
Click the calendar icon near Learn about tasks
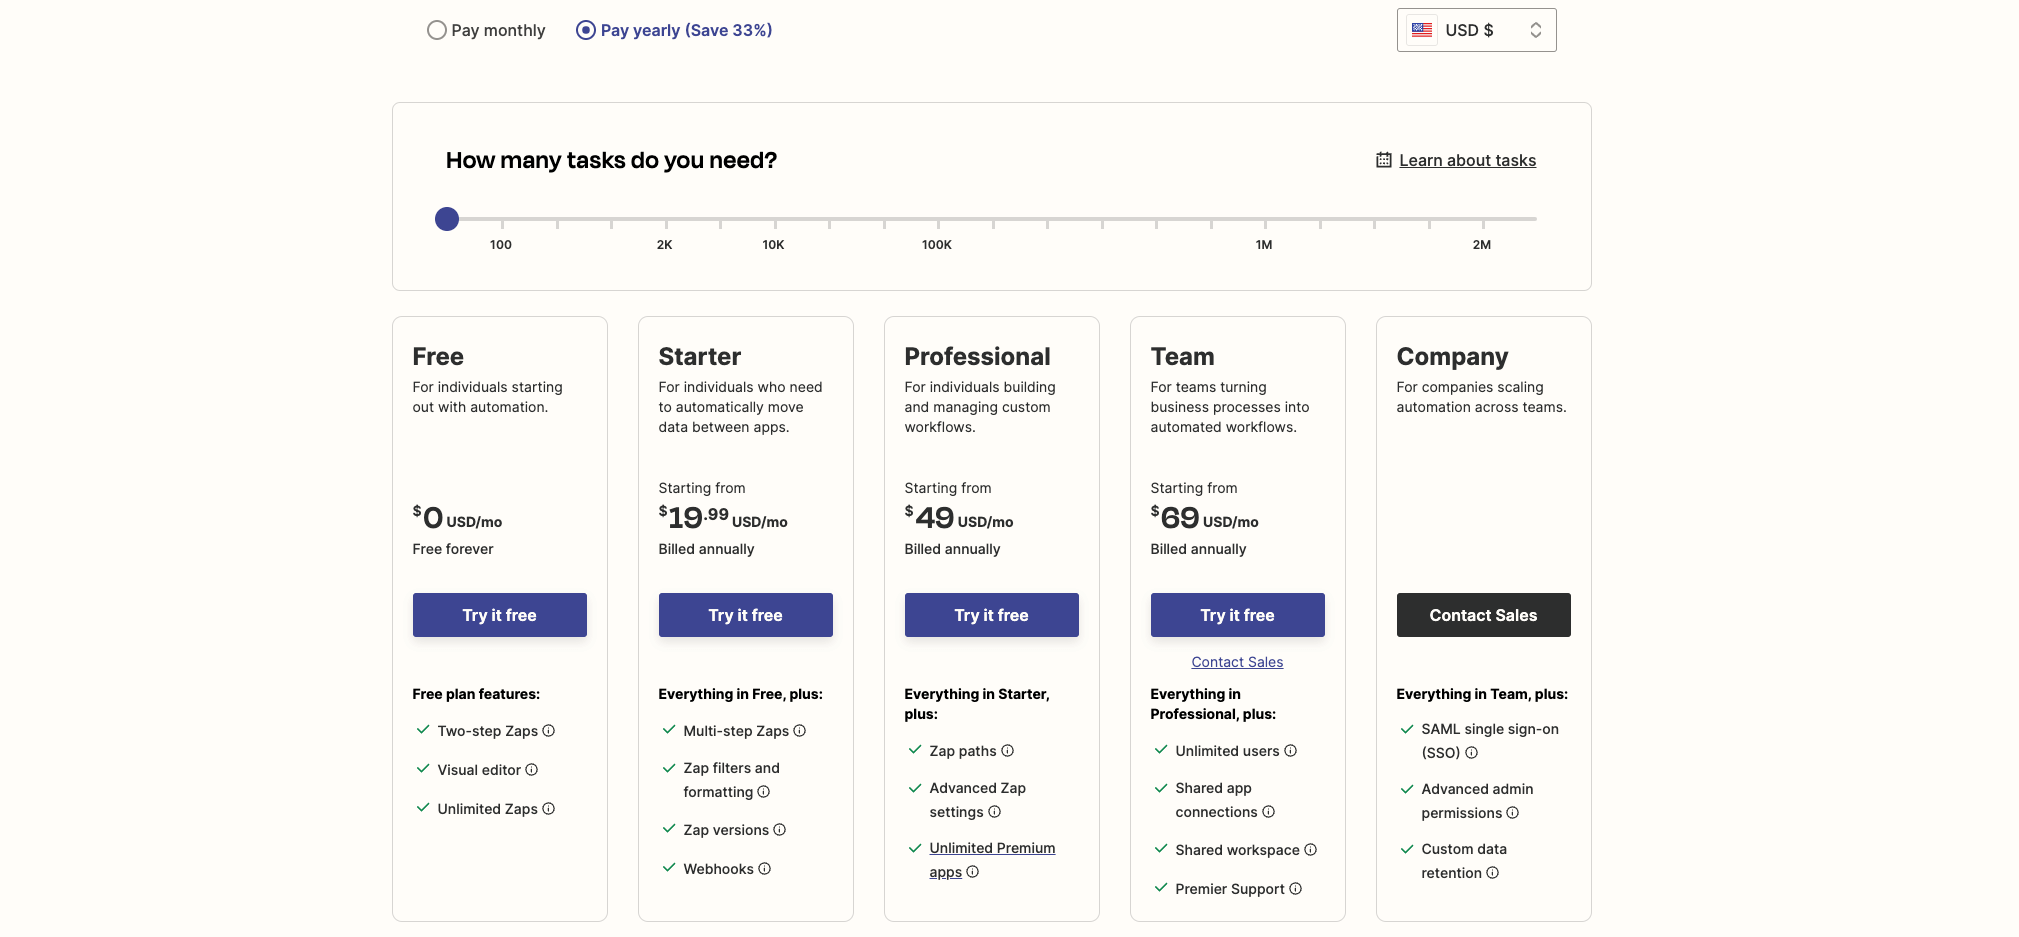[1383, 159]
